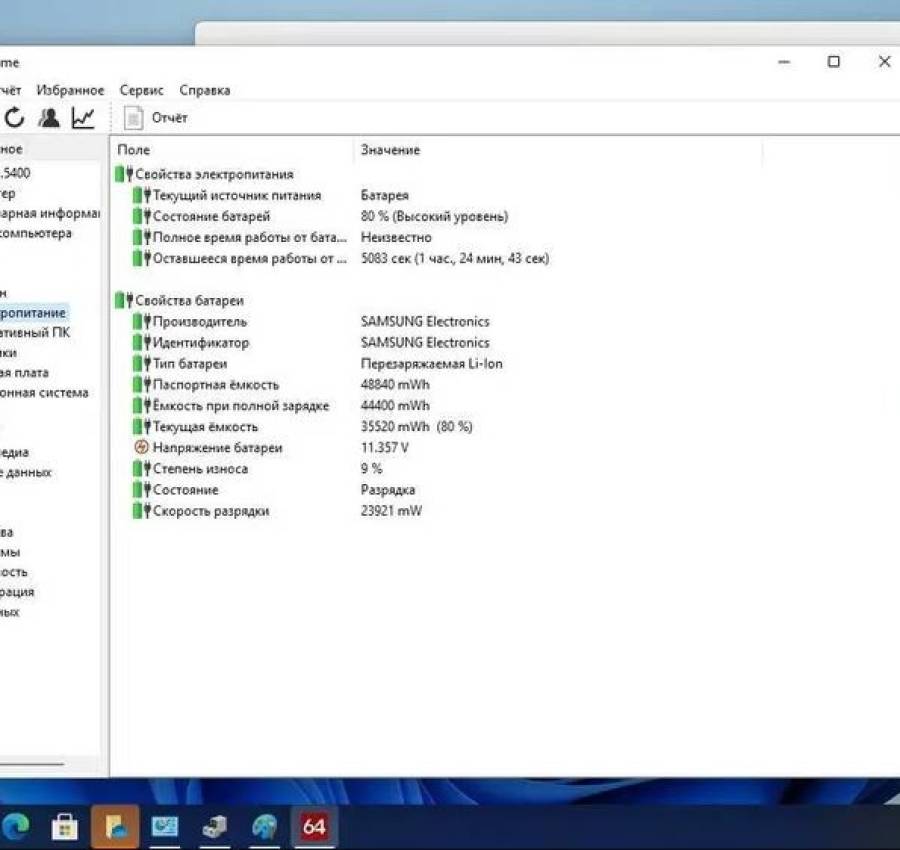Open the user profile toolbar icon
Screen dimensions: 900x850
click(x=49, y=118)
